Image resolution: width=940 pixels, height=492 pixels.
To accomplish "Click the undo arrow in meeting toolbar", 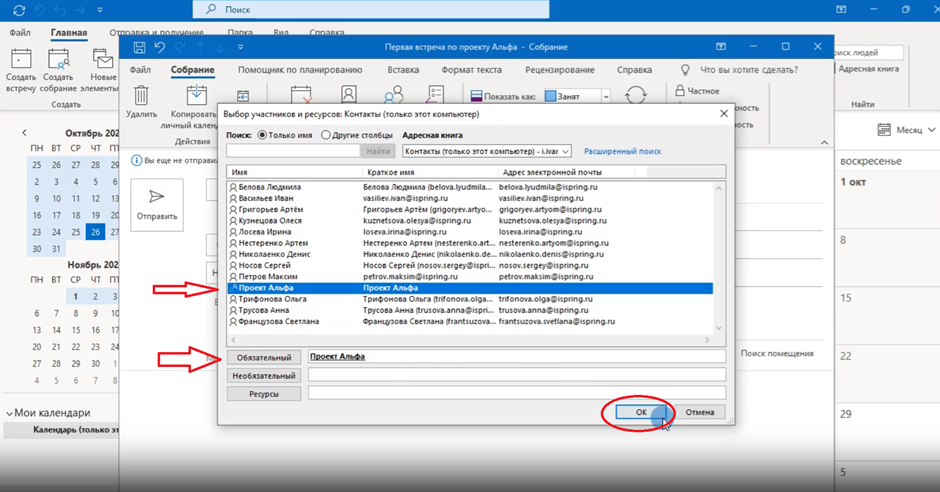I will [x=159, y=47].
